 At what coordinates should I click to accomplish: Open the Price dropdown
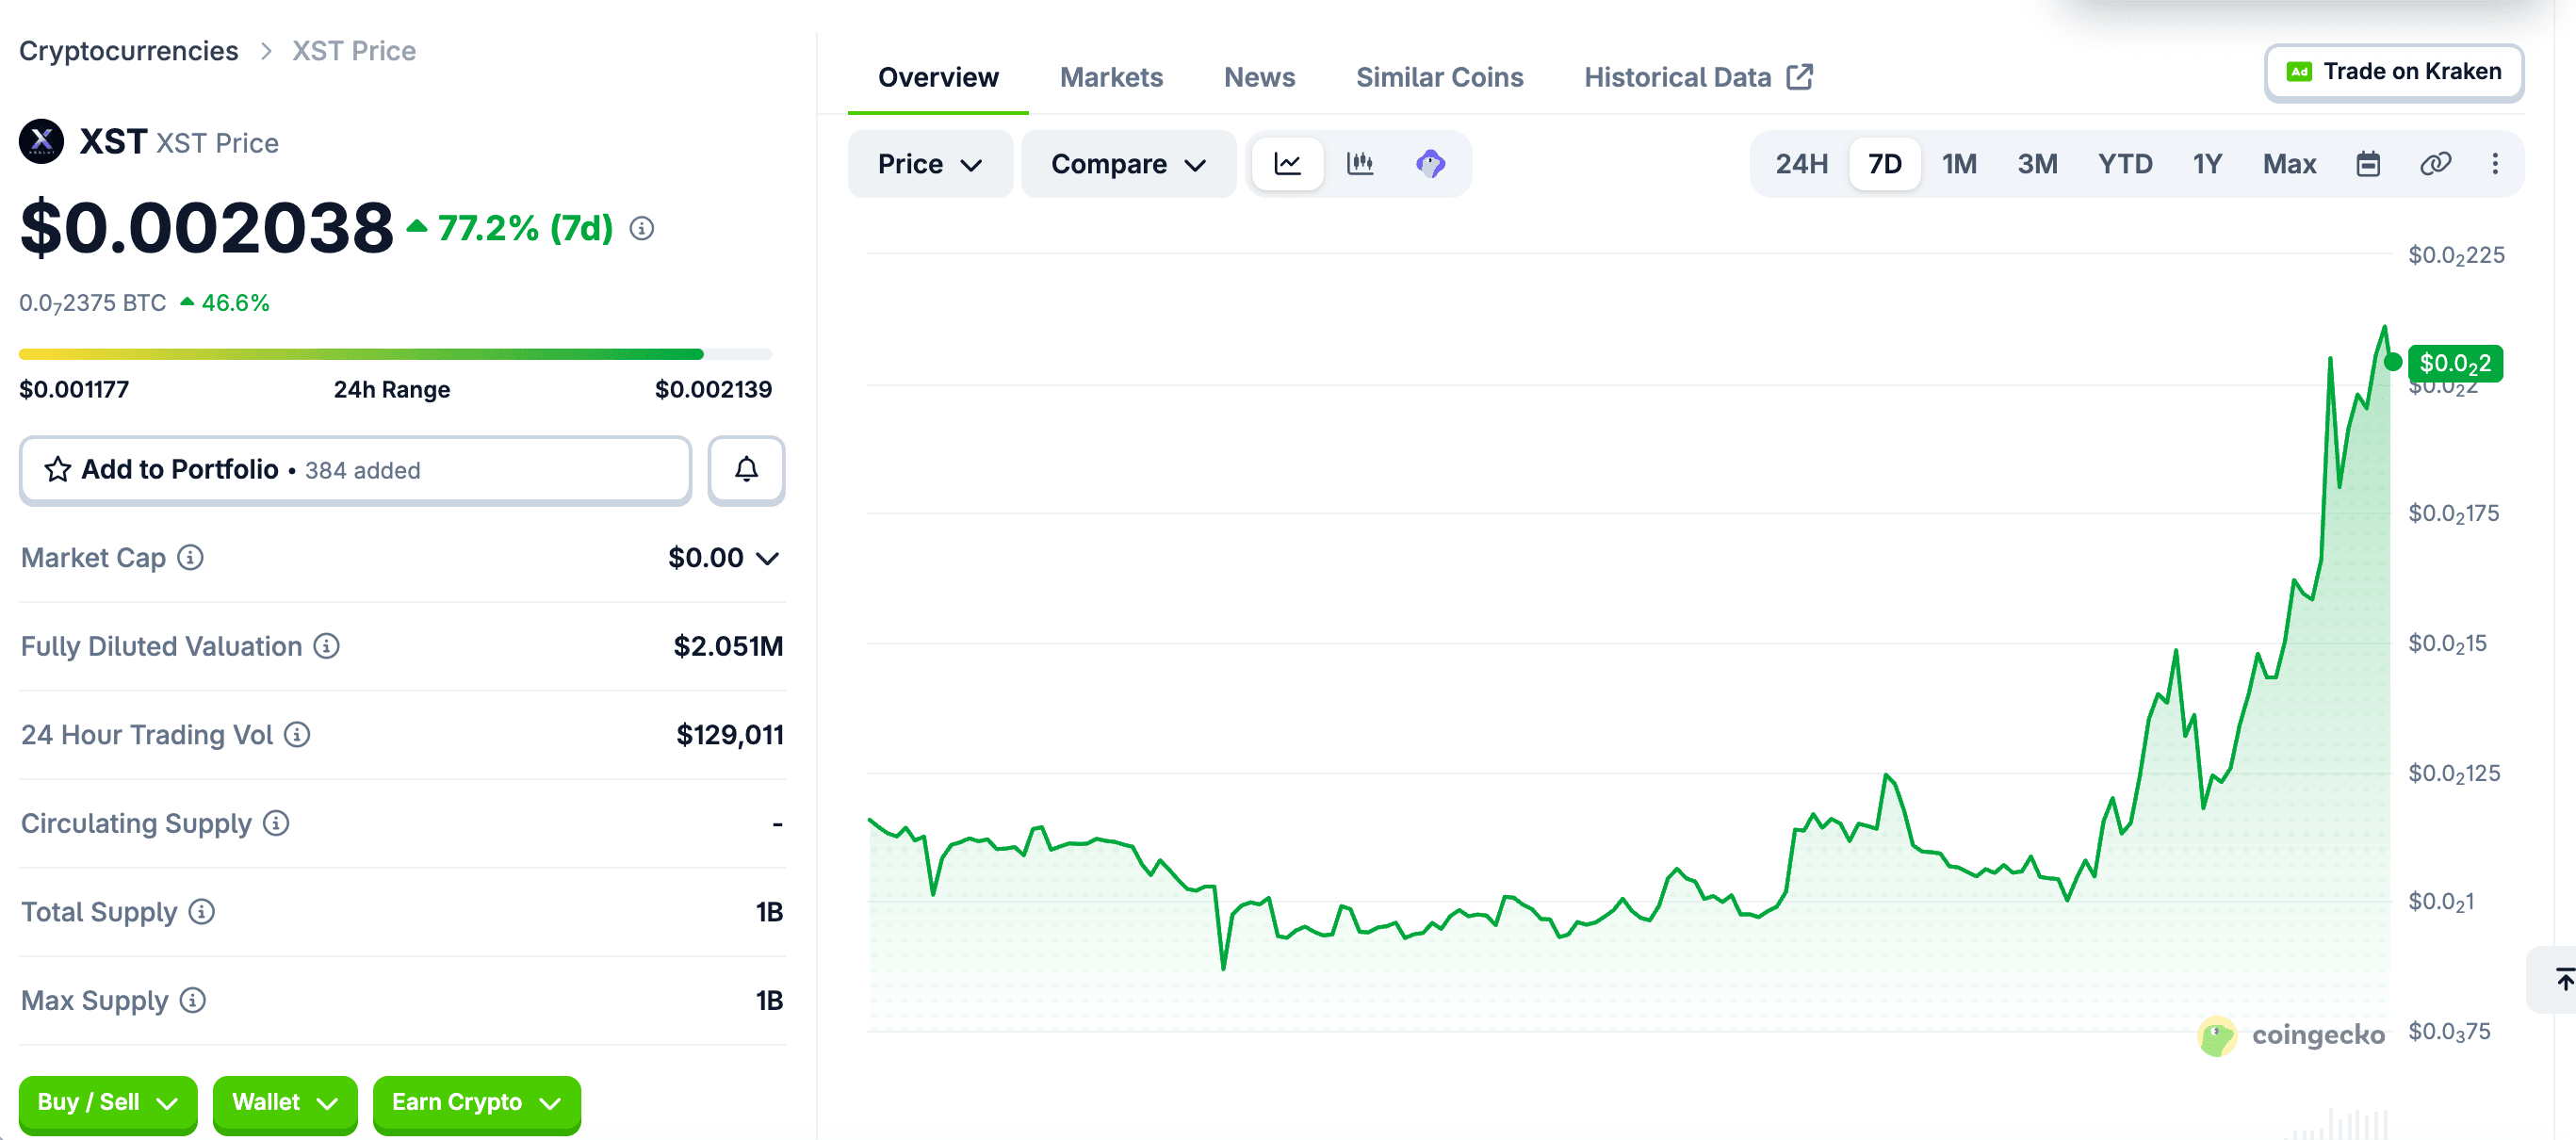(930, 164)
